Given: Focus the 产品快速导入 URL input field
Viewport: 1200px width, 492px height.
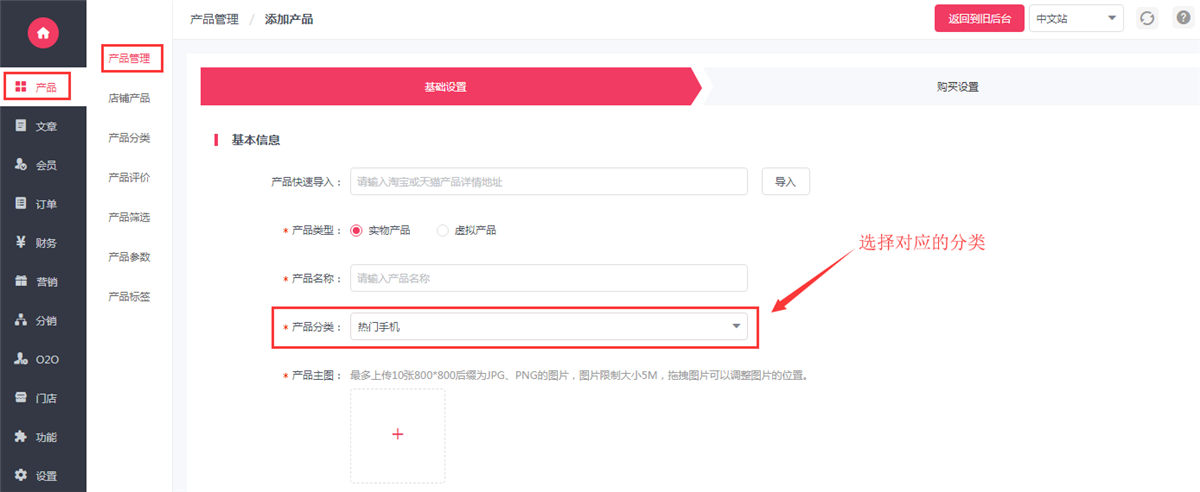Looking at the screenshot, I should [549, 181].
